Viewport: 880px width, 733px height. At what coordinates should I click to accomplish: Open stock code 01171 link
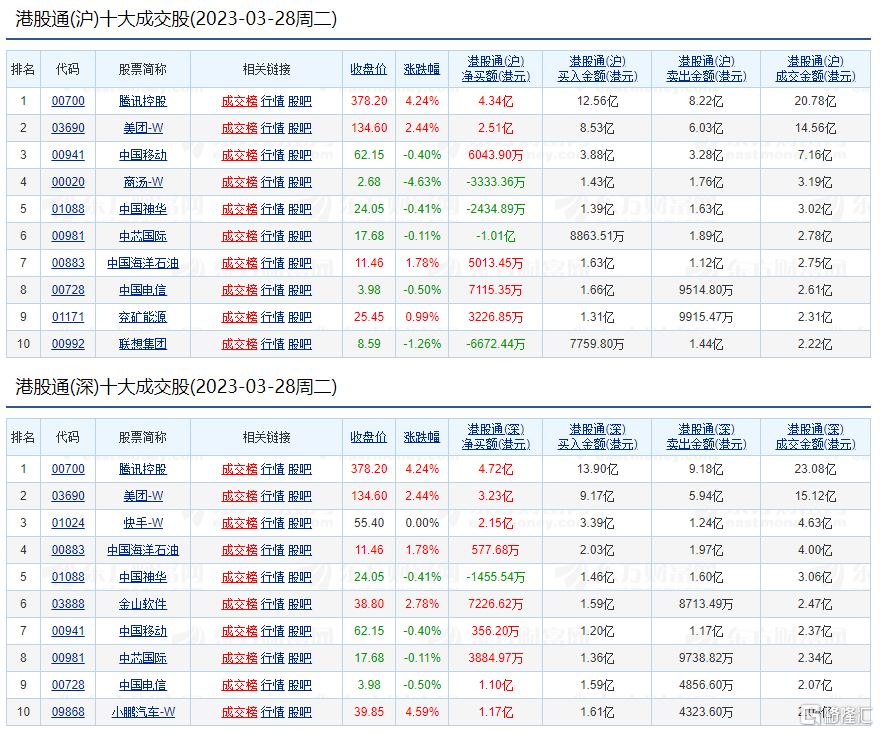68,317
